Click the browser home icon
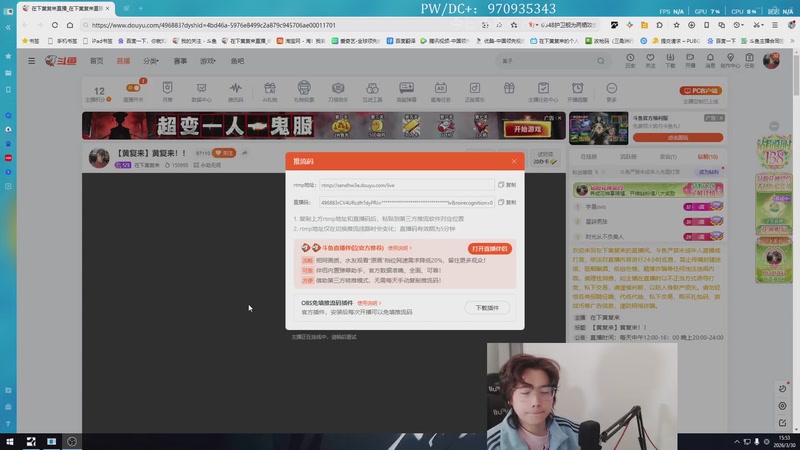This screenshot has height=450, width=800. point(70,25)
